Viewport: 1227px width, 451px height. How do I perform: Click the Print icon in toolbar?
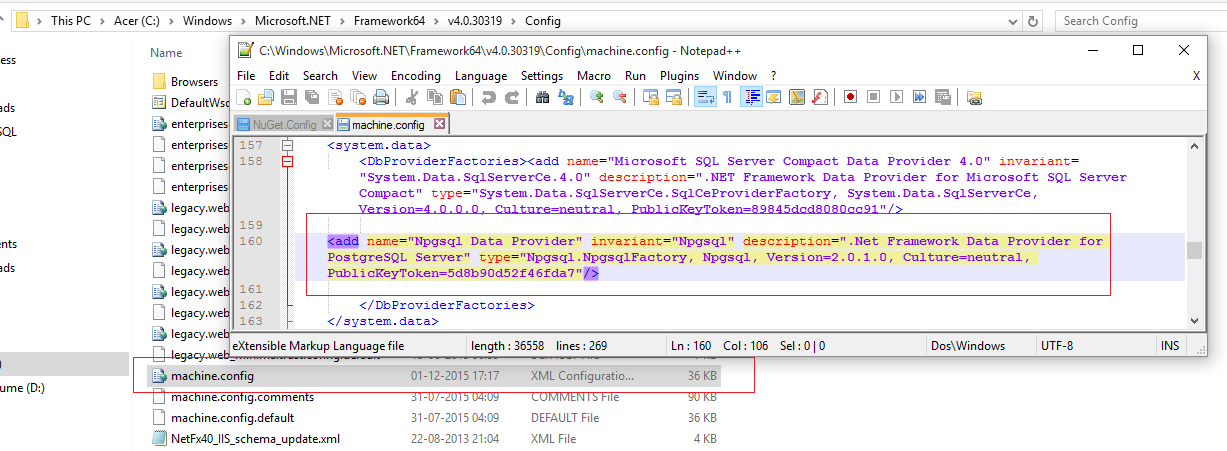[x=381, y=97]
